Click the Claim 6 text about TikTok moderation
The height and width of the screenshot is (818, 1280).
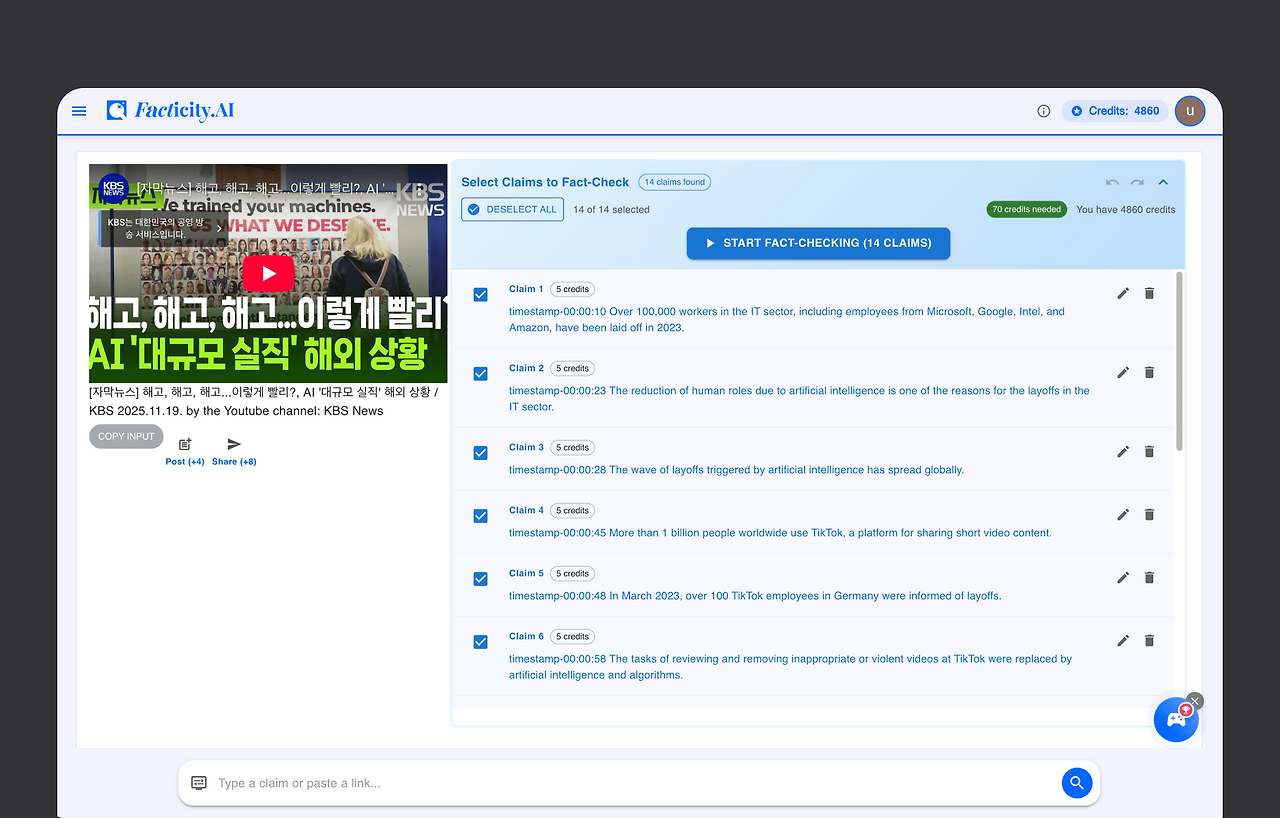[790, 667]
